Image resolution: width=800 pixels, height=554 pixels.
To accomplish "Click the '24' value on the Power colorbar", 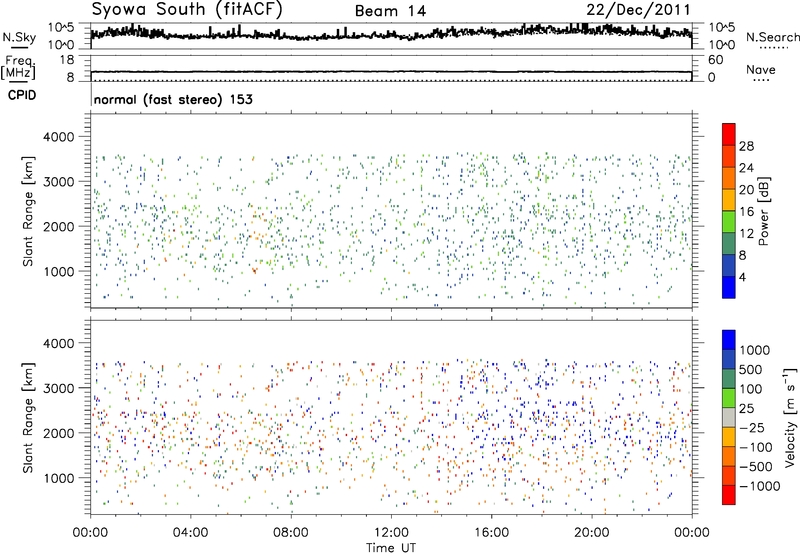I will pos(746,168).
